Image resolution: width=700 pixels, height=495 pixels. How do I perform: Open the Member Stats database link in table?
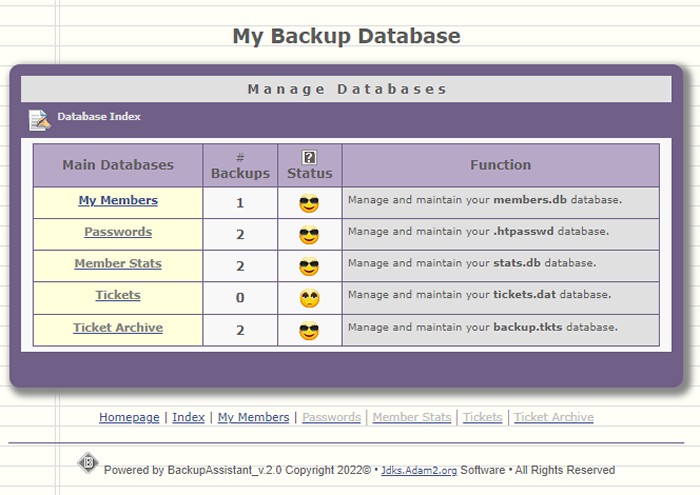click(118, 263)
